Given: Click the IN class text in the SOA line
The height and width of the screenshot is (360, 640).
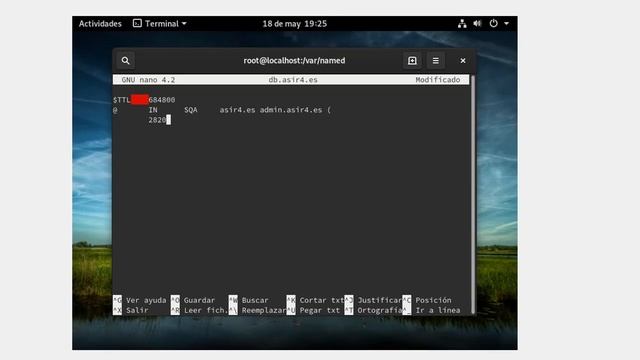Looking at the screenshot, I should (153, 110).
